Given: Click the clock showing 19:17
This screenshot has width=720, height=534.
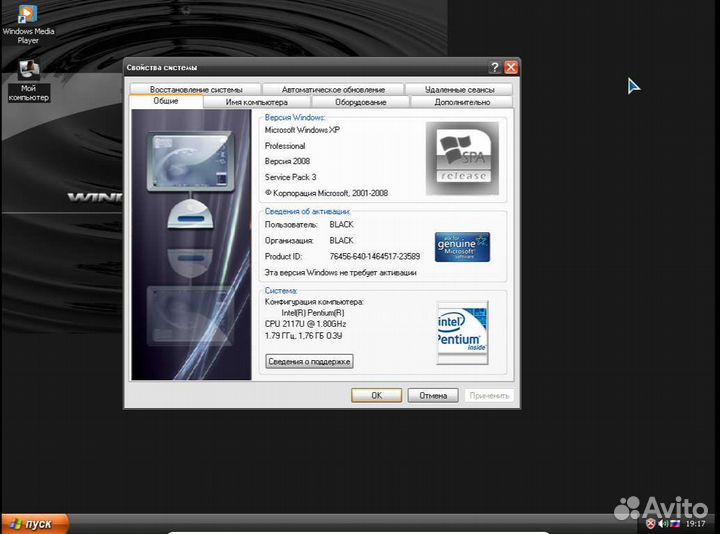Looking at the screenshot, I should click(695, 524).
